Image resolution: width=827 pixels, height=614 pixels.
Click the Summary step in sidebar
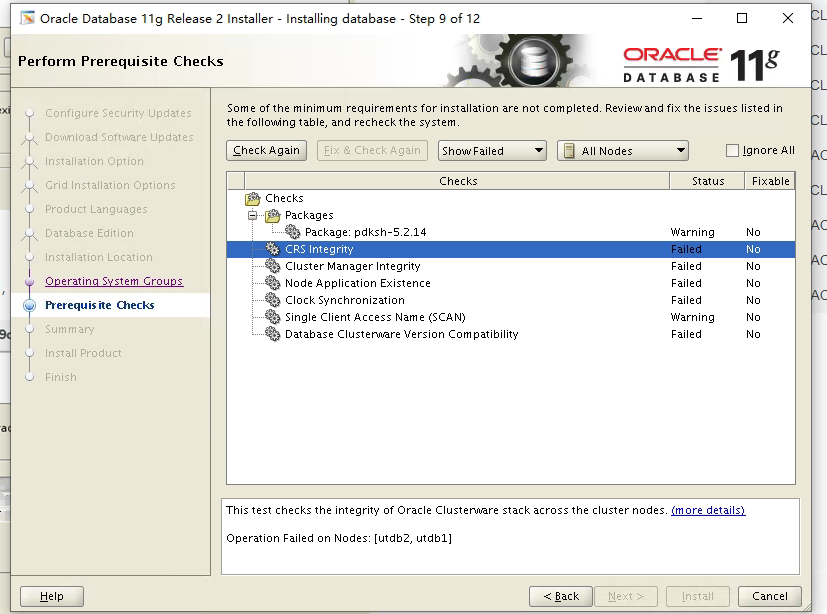[x=70, y=329]
